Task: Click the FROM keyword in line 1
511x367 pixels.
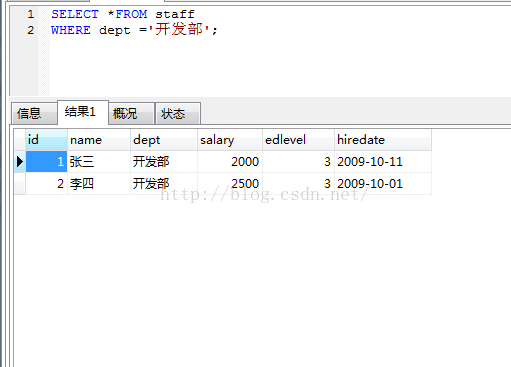Action: [x=131, y=14]
